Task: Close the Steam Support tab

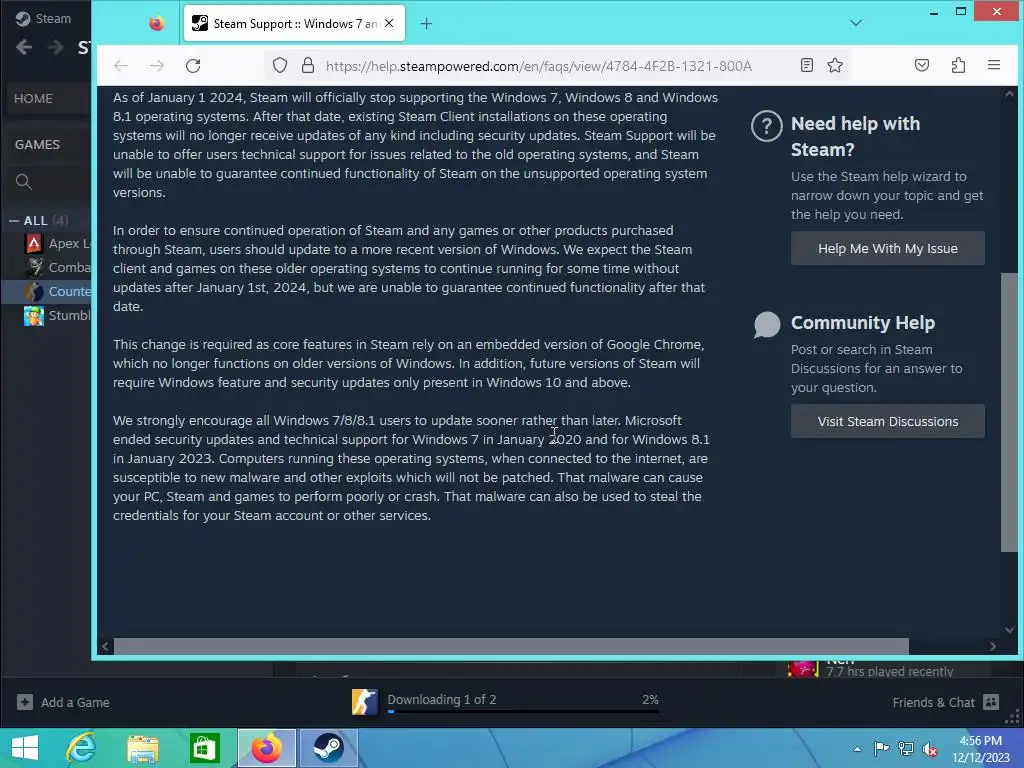Action: pos(389,24)
